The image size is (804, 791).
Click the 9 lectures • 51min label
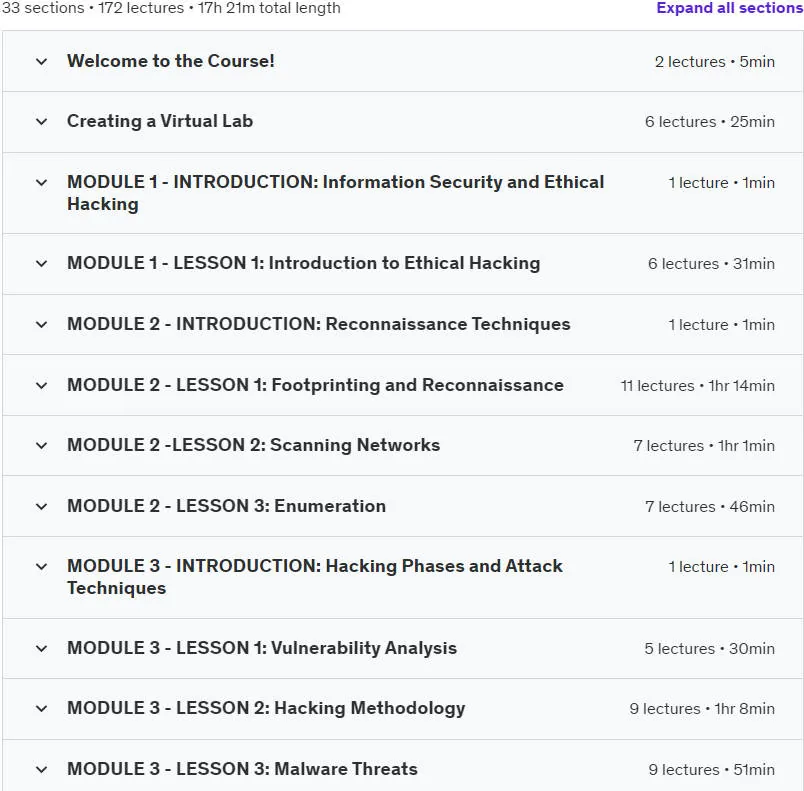[711, 769]
